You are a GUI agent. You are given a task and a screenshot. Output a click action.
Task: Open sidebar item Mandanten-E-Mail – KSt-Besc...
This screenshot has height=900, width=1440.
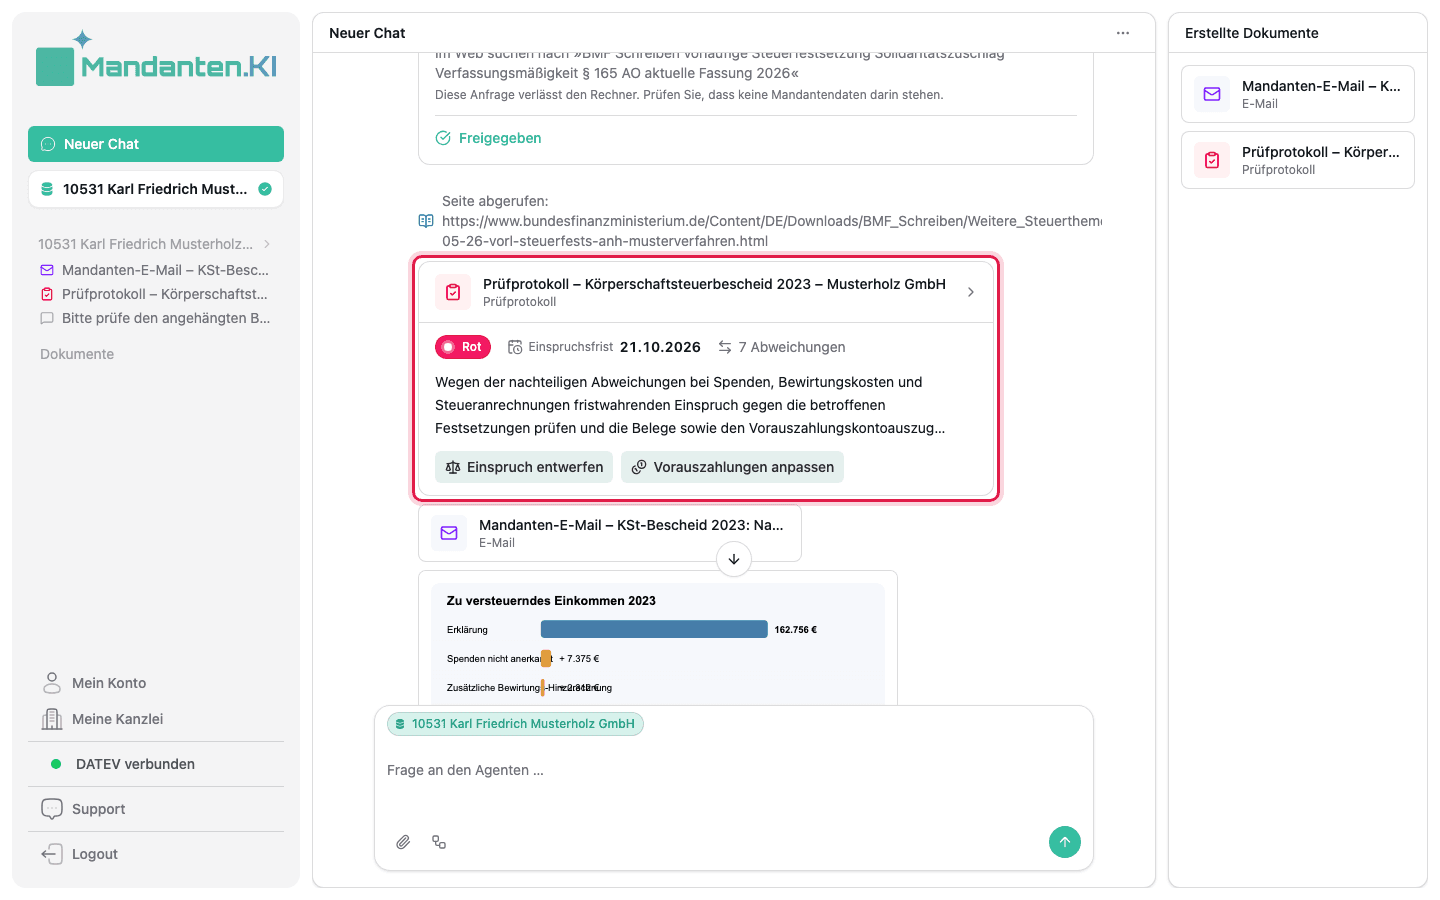tap(155, 270)
